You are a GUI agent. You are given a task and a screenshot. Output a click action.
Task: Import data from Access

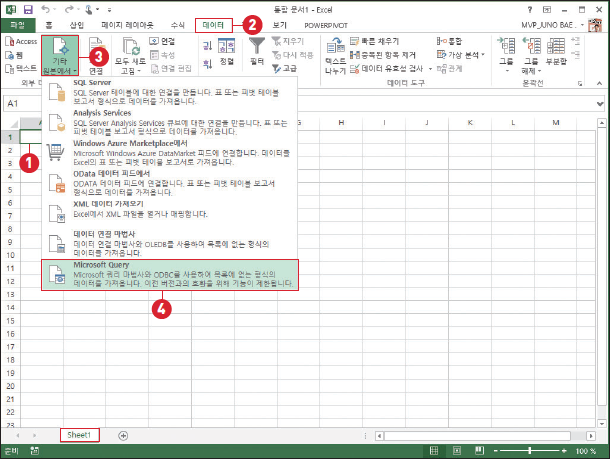(x=21, y=41)
